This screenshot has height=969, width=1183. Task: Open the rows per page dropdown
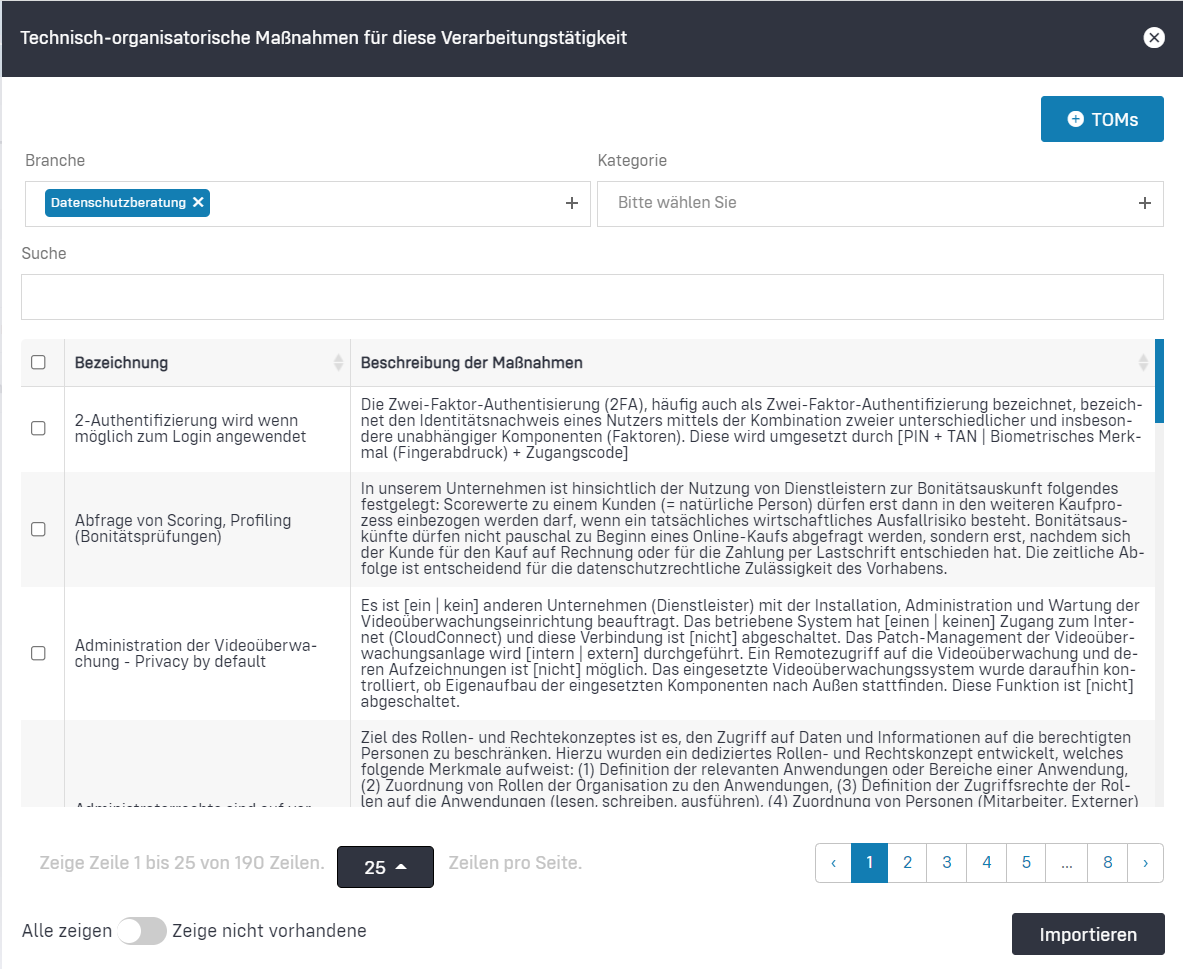385,867
